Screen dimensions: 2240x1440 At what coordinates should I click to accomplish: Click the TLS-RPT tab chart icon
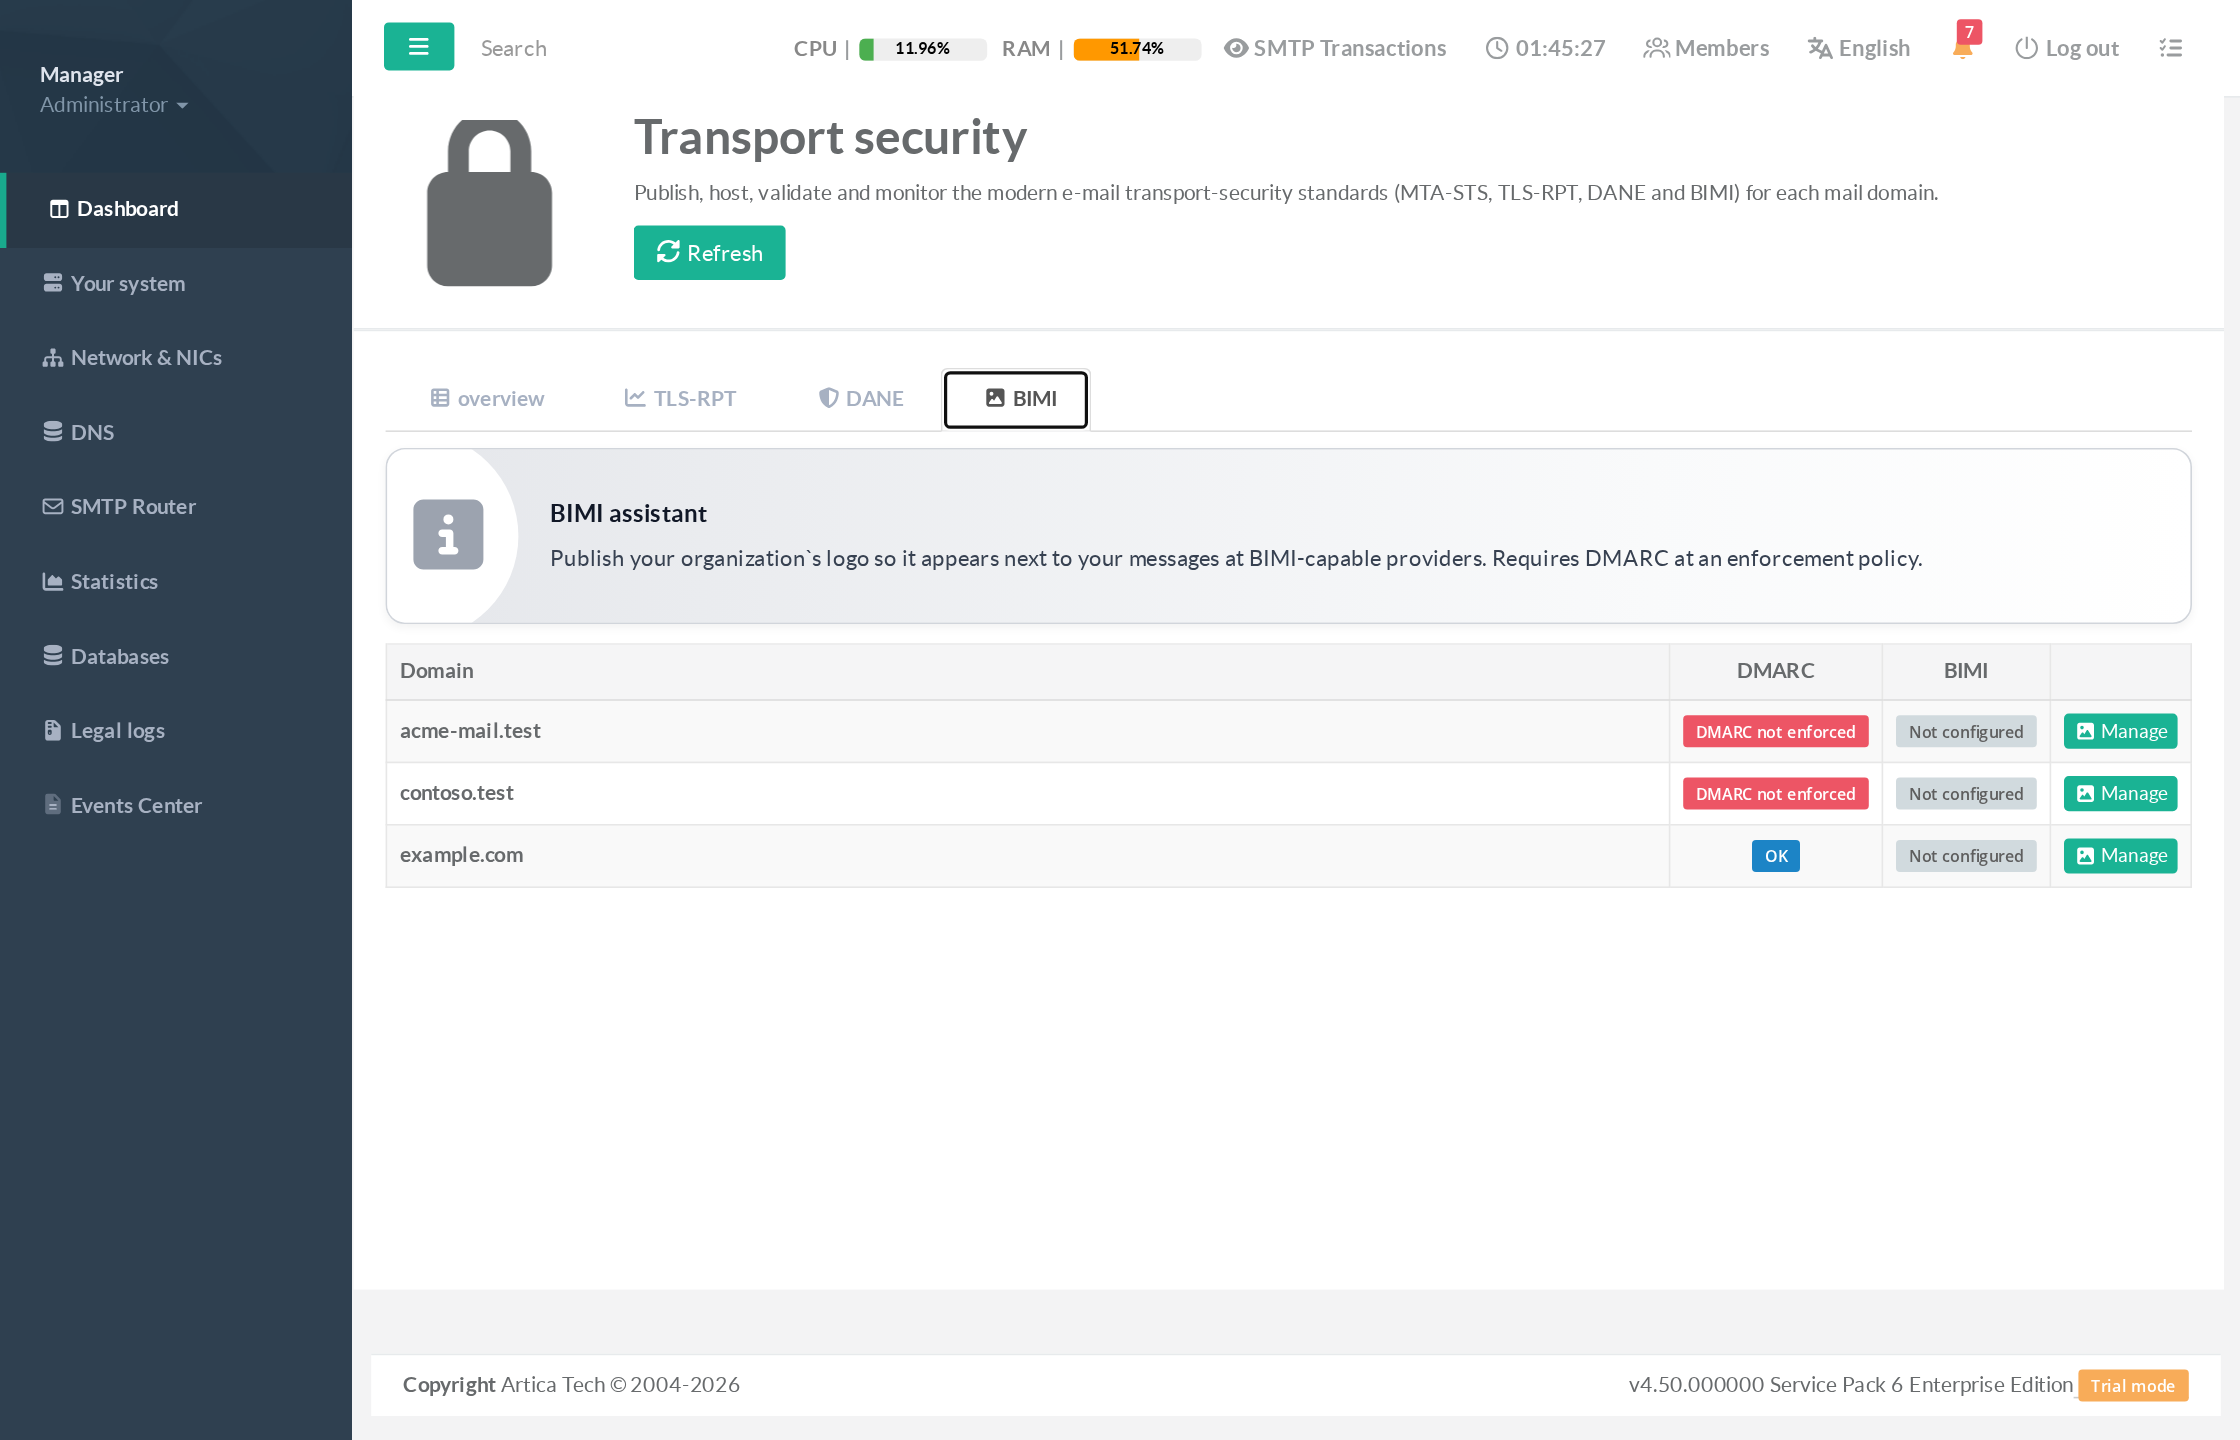point(635,398)
